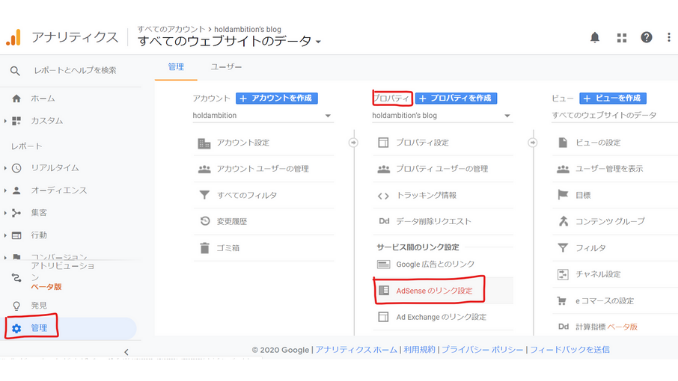678x381 pixels.
Task: Open アカウント ユーザーの管理
Action: point(263,169)
